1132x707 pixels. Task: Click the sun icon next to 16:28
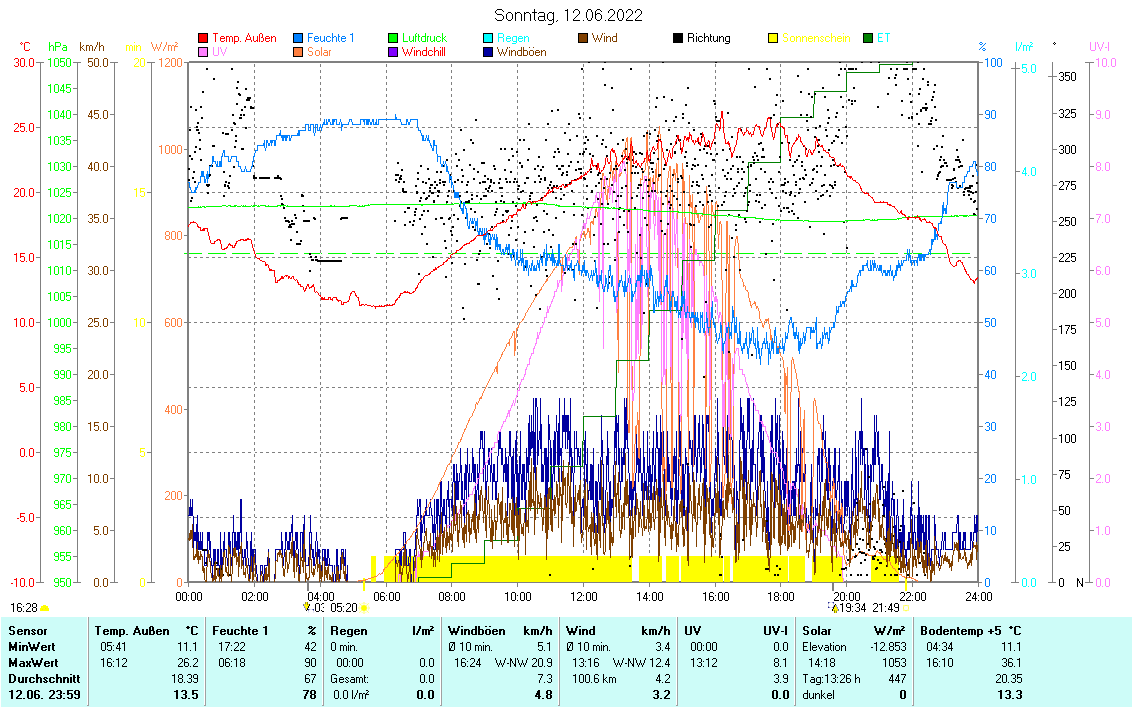point(45,608)
